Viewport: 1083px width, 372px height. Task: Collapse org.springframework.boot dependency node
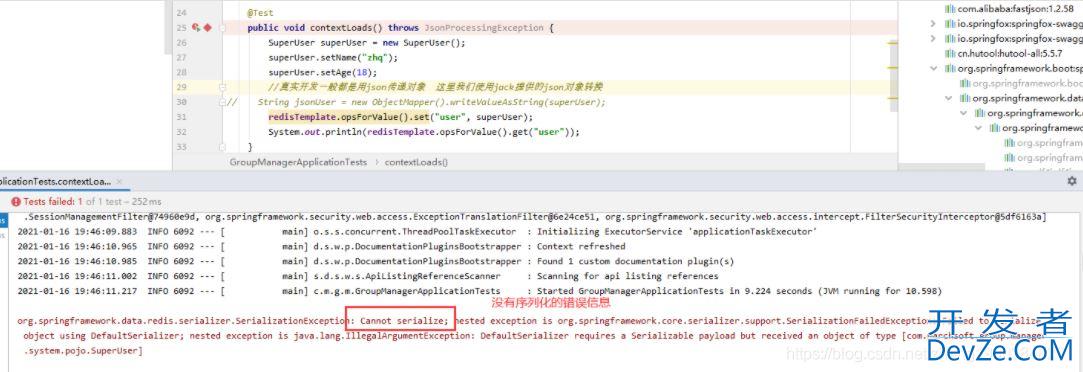click(933, 68)
